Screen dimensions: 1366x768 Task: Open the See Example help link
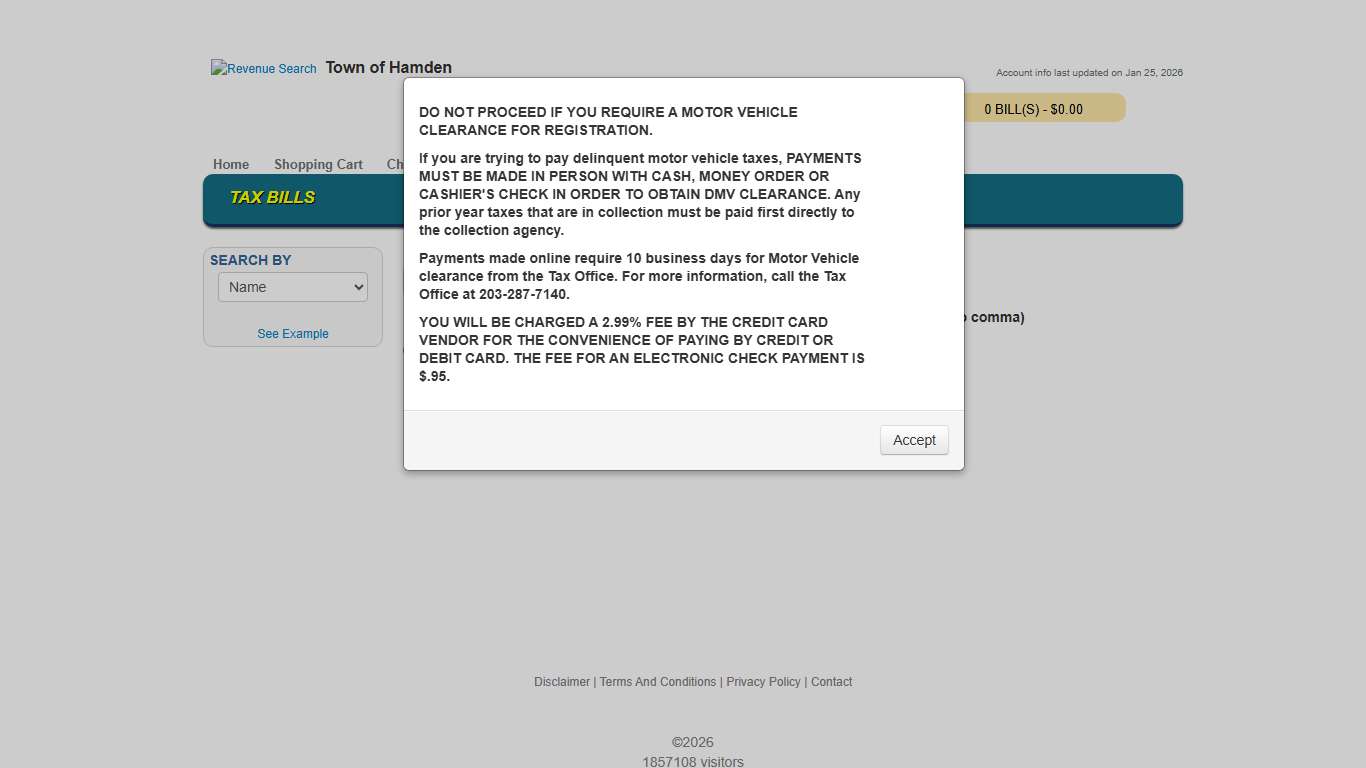[x=292, y=333]
